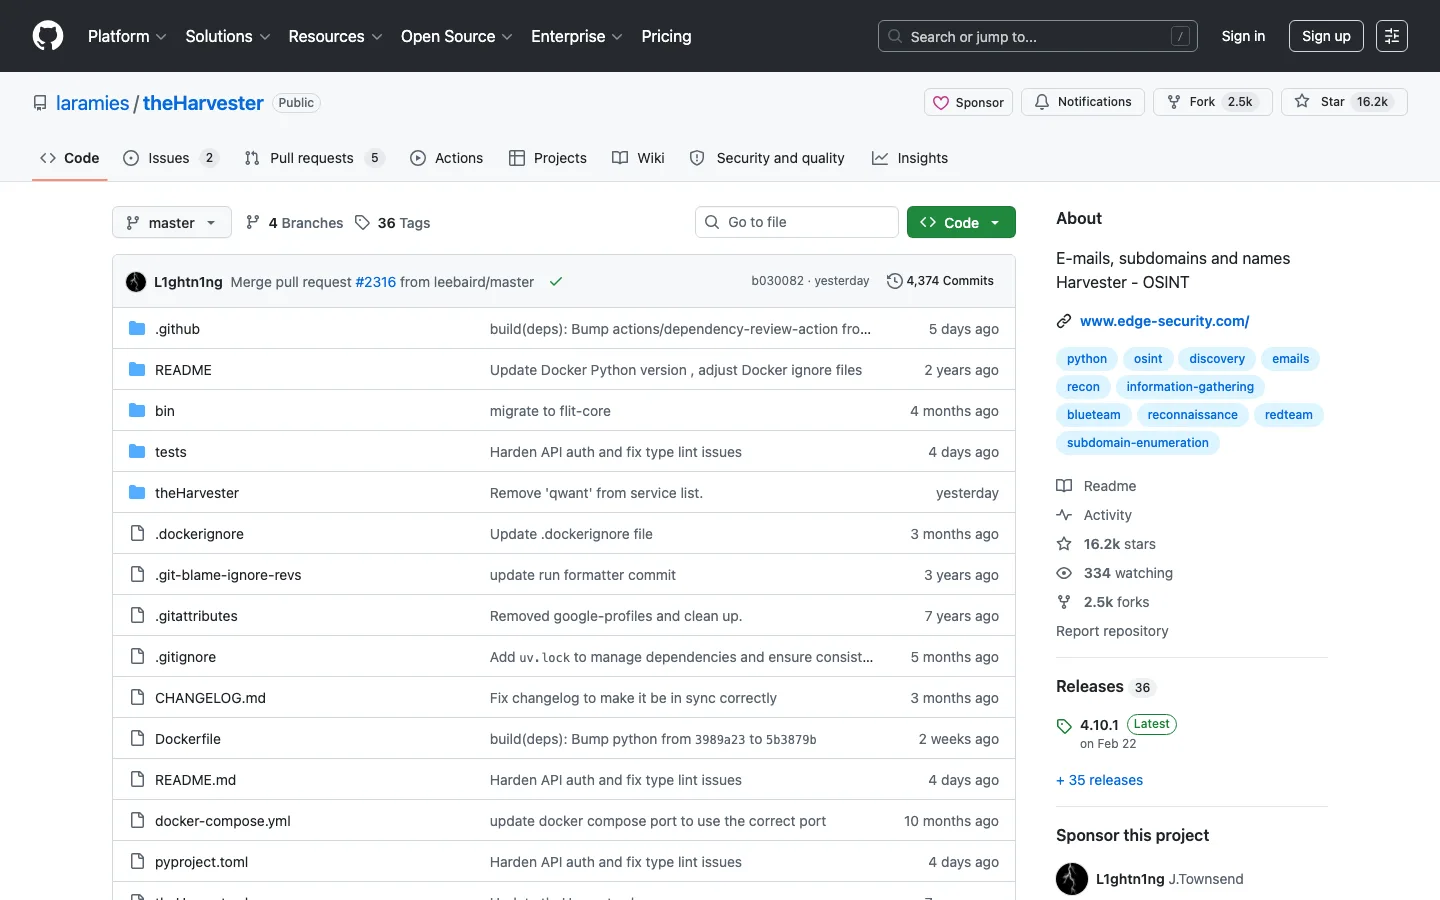
Task: Open the Dockerfile file entry
Action: click(188, 739)
